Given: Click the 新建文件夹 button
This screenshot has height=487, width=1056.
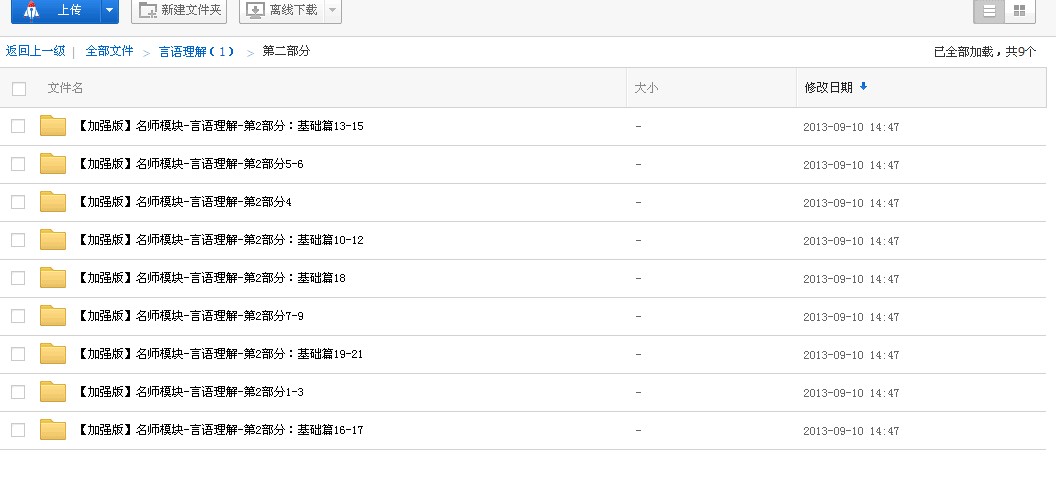Looking at the screenshot, I should coord(179,11).
